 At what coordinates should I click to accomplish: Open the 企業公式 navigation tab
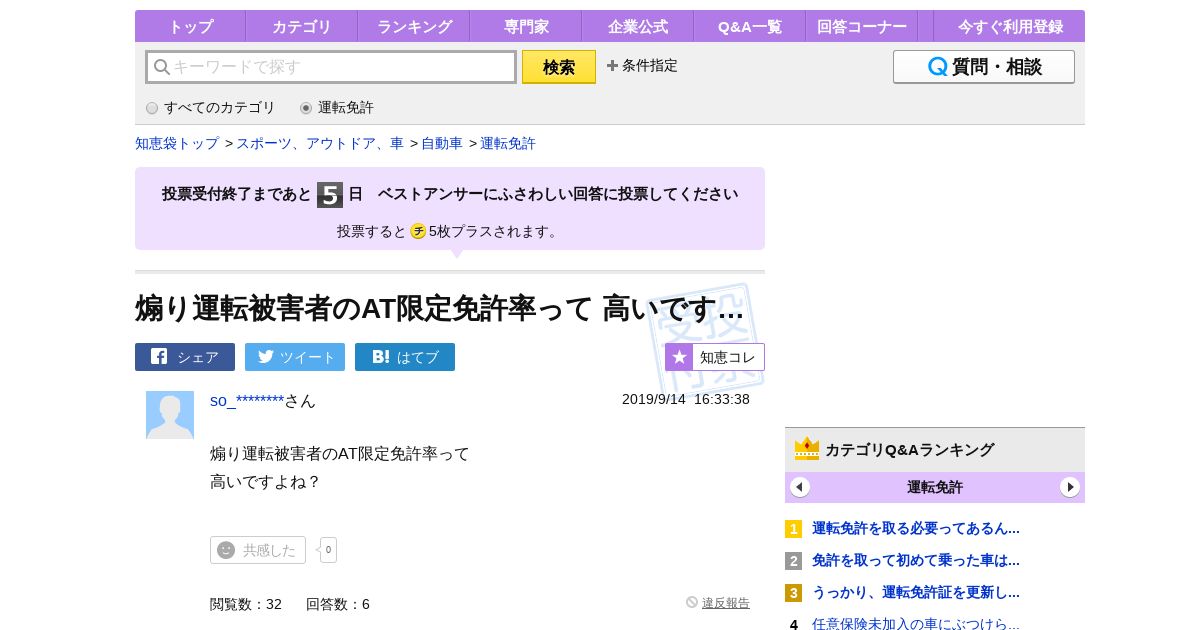[638, 26]
